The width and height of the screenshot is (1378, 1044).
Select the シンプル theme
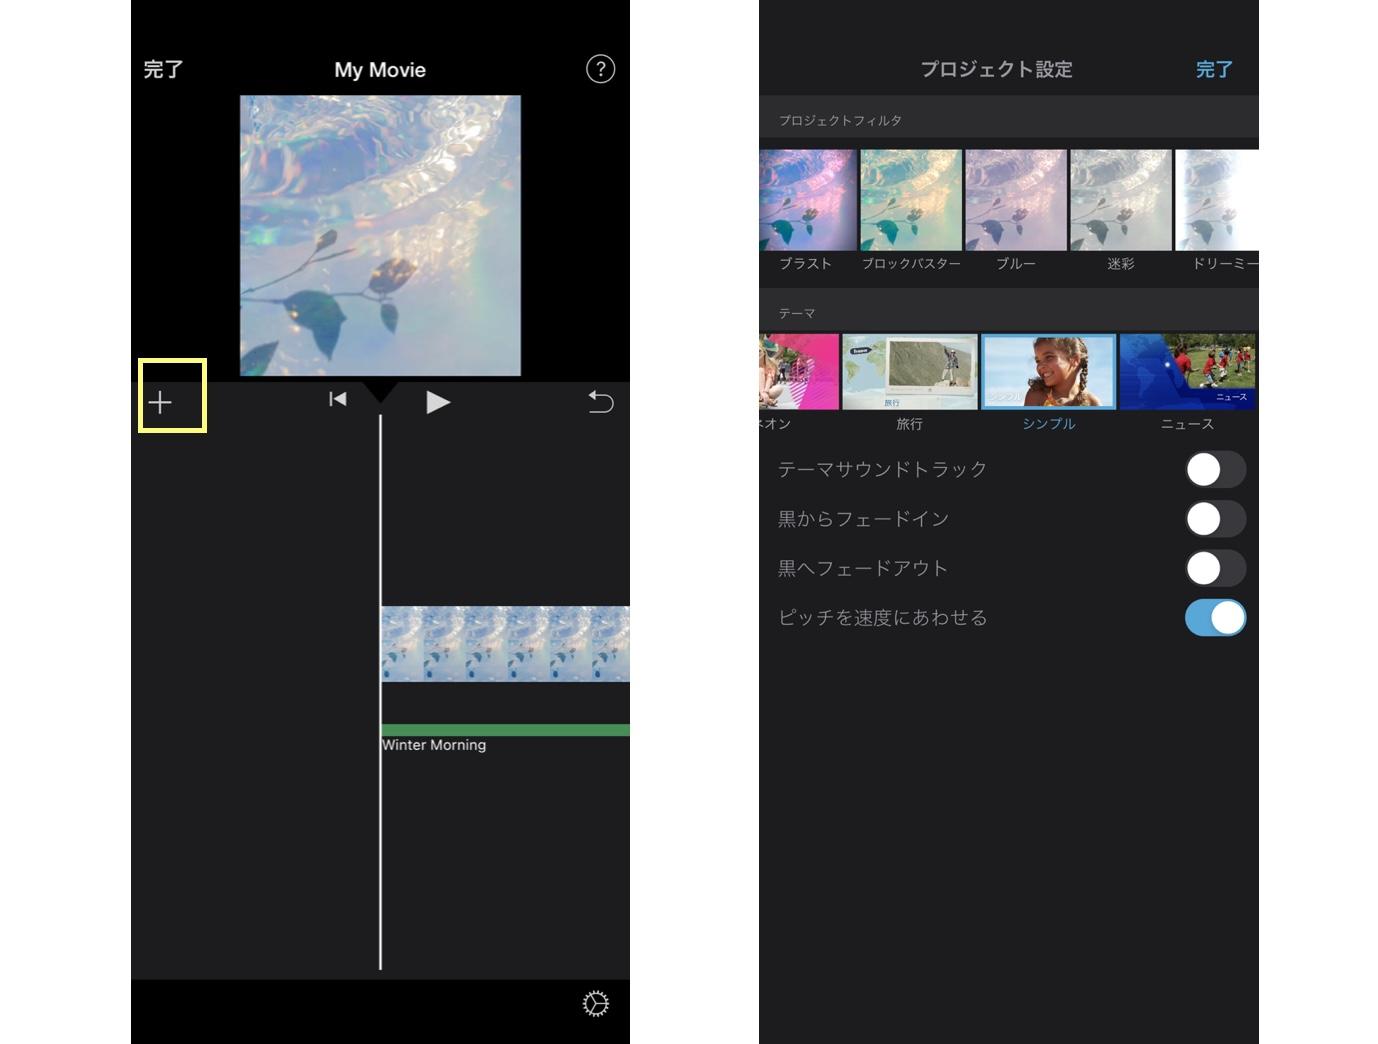[1048, 372]
